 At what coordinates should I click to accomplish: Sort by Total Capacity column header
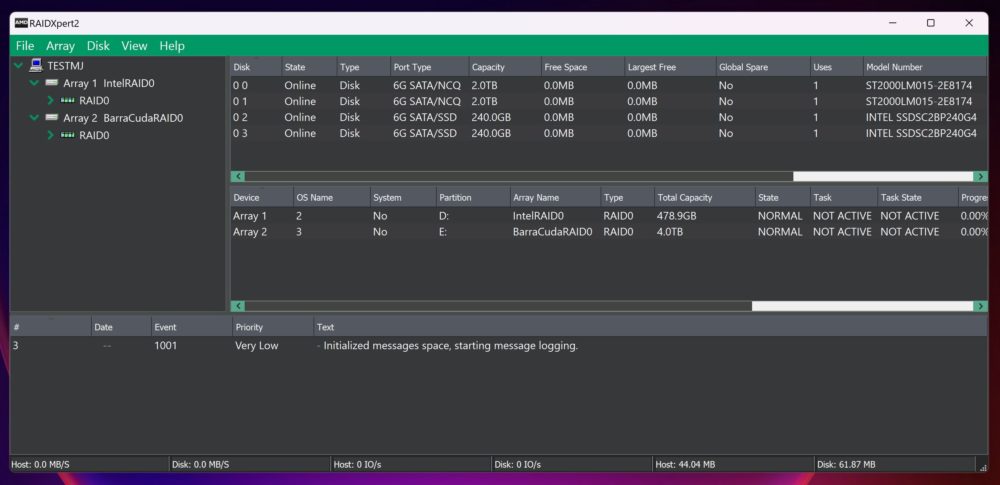pos(704,197)
